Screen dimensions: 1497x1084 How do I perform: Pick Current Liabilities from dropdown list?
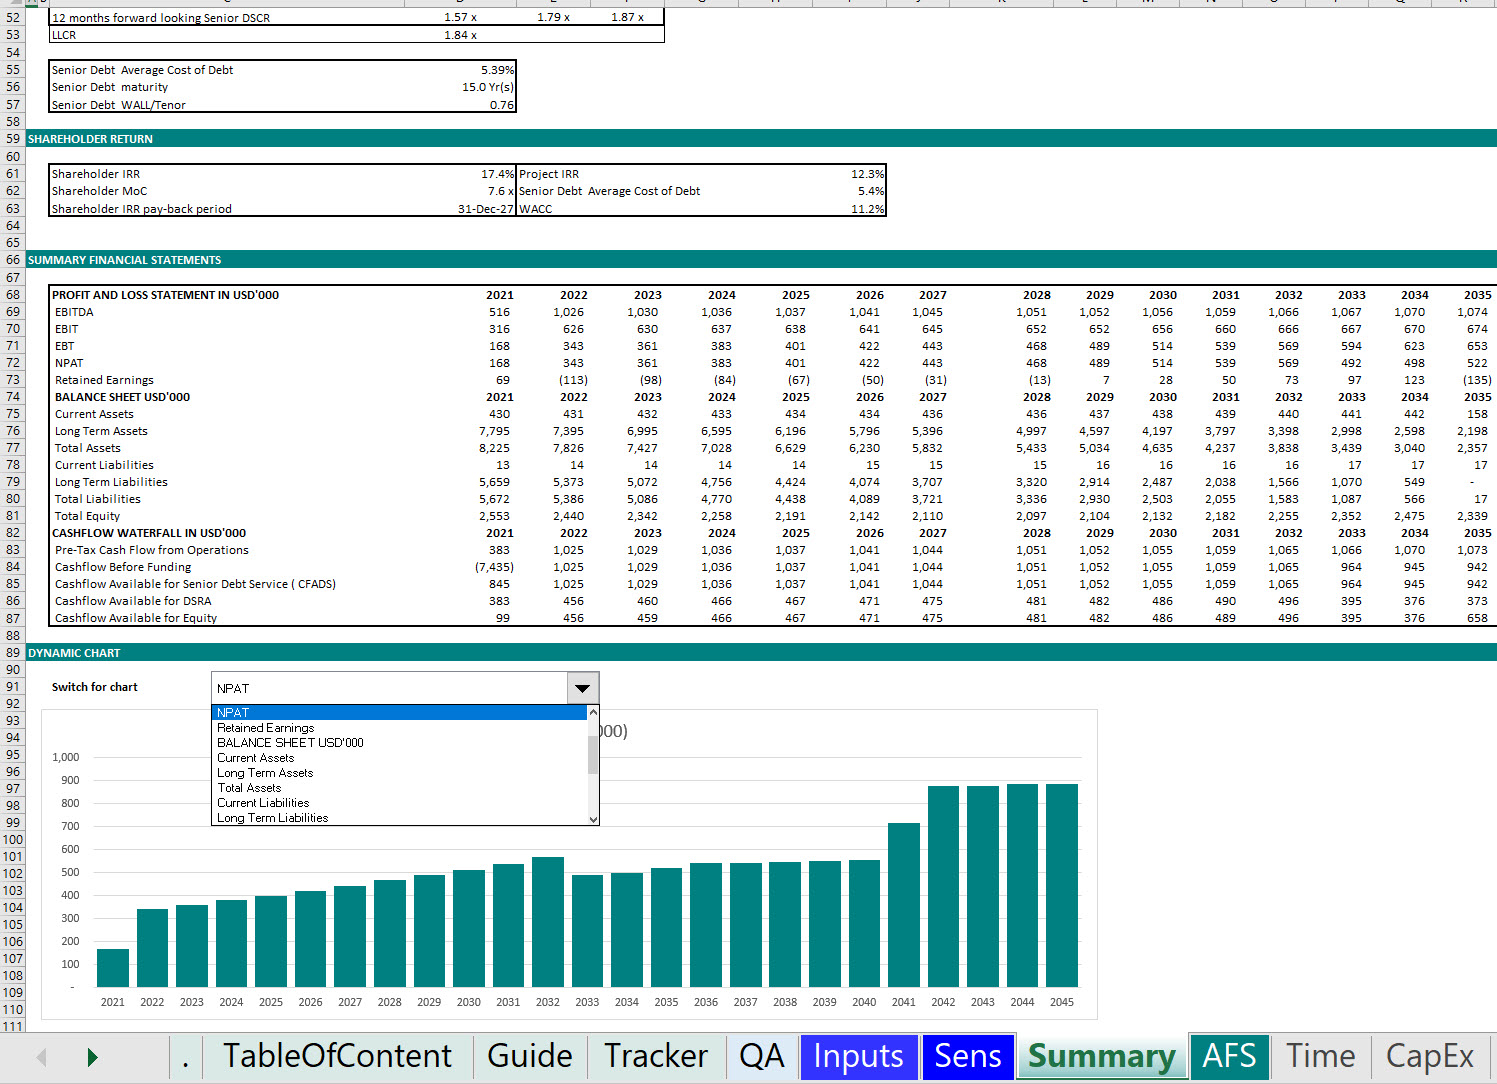399,803
